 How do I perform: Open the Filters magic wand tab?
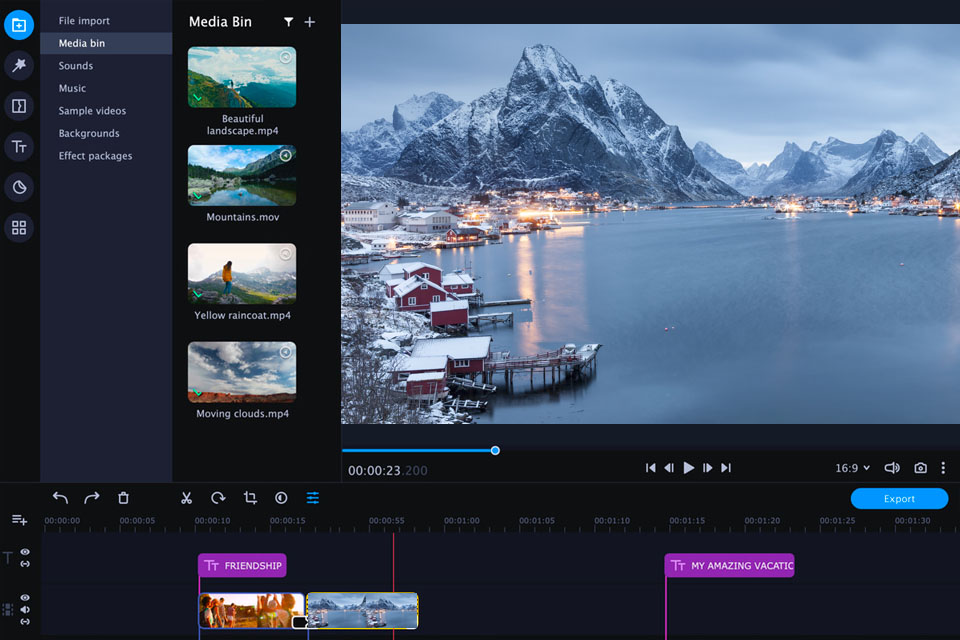(x=19, y=65)
